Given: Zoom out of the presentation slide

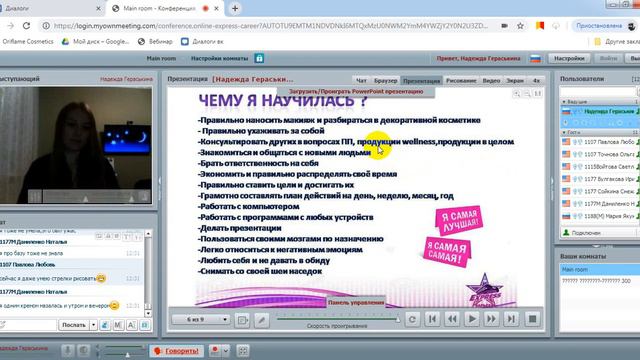Looking at the screenshot, I should (x=527, y=94).
